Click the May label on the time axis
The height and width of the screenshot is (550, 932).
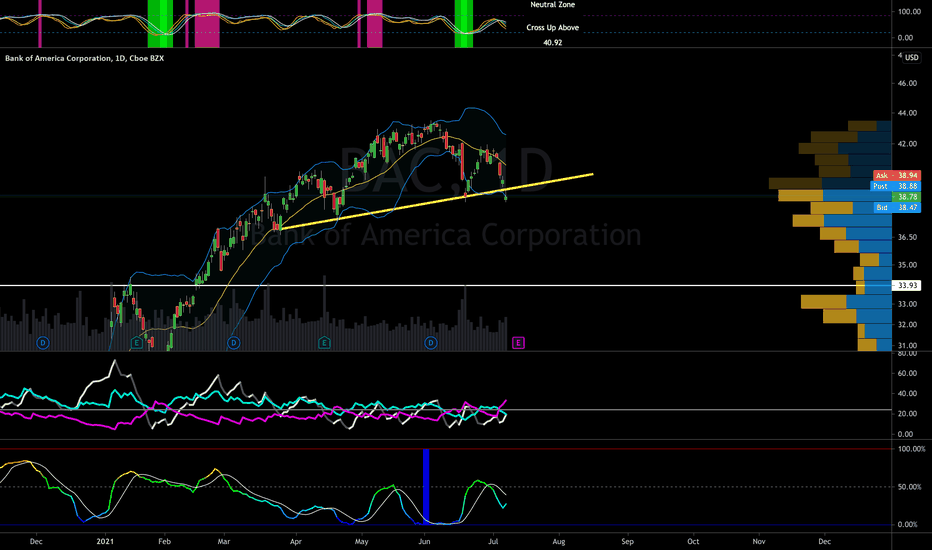click(x=361, y=542)
